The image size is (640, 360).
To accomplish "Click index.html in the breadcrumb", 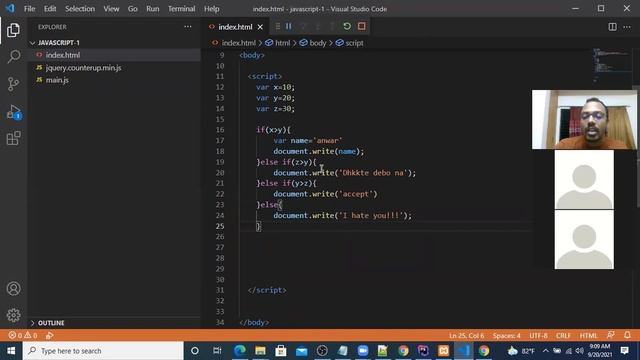I will click(238, 43).
